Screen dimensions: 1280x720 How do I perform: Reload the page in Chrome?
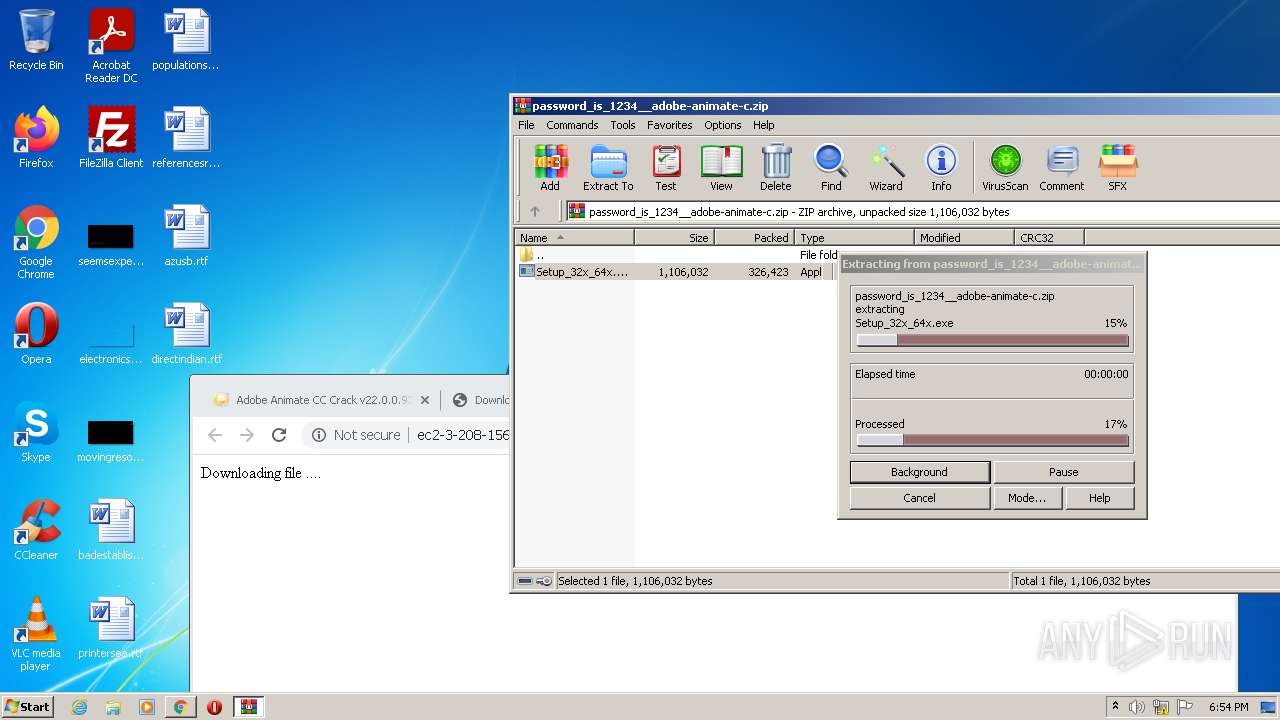[279, 435]
